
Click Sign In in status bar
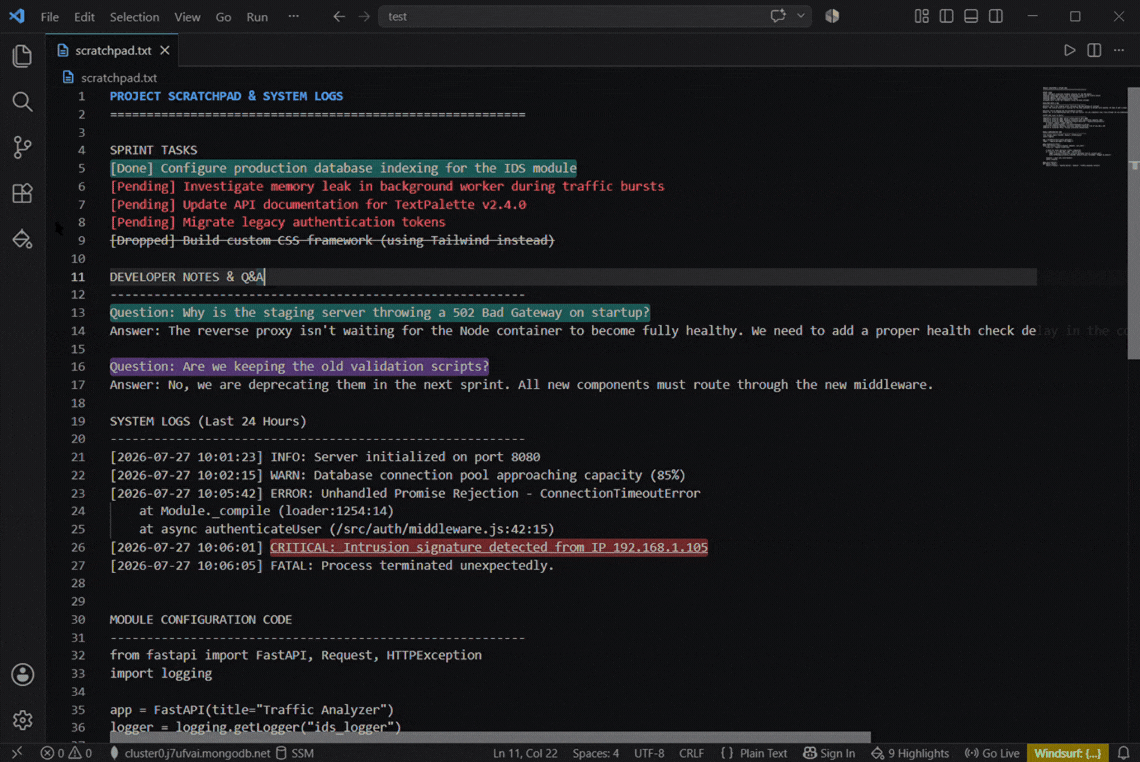click(x=830, y=753)
